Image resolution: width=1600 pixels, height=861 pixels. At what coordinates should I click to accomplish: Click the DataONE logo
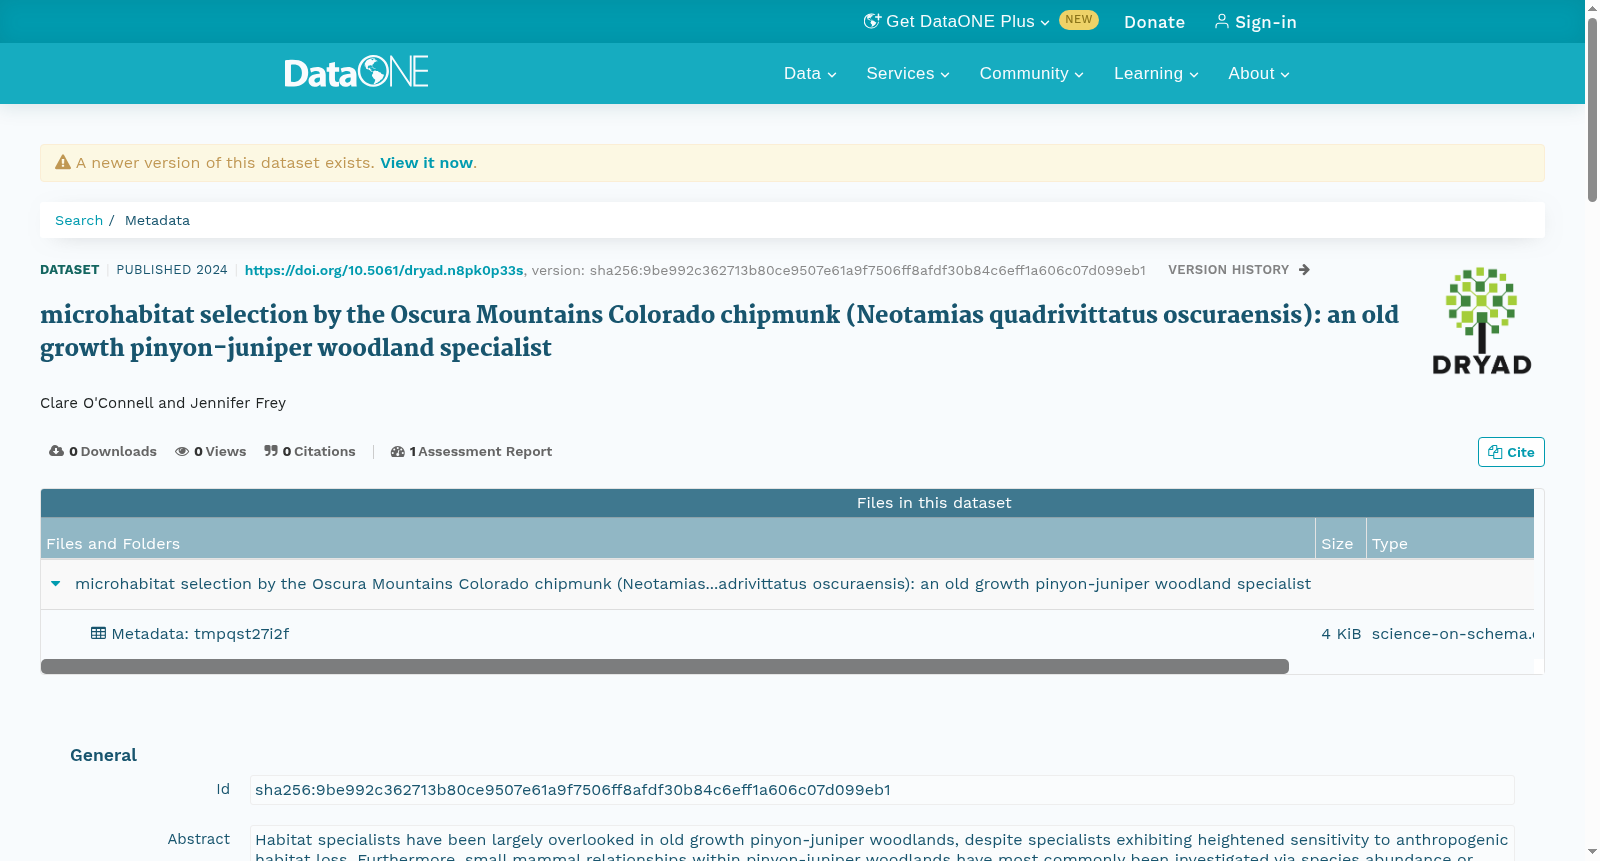[x=356, y=72]
